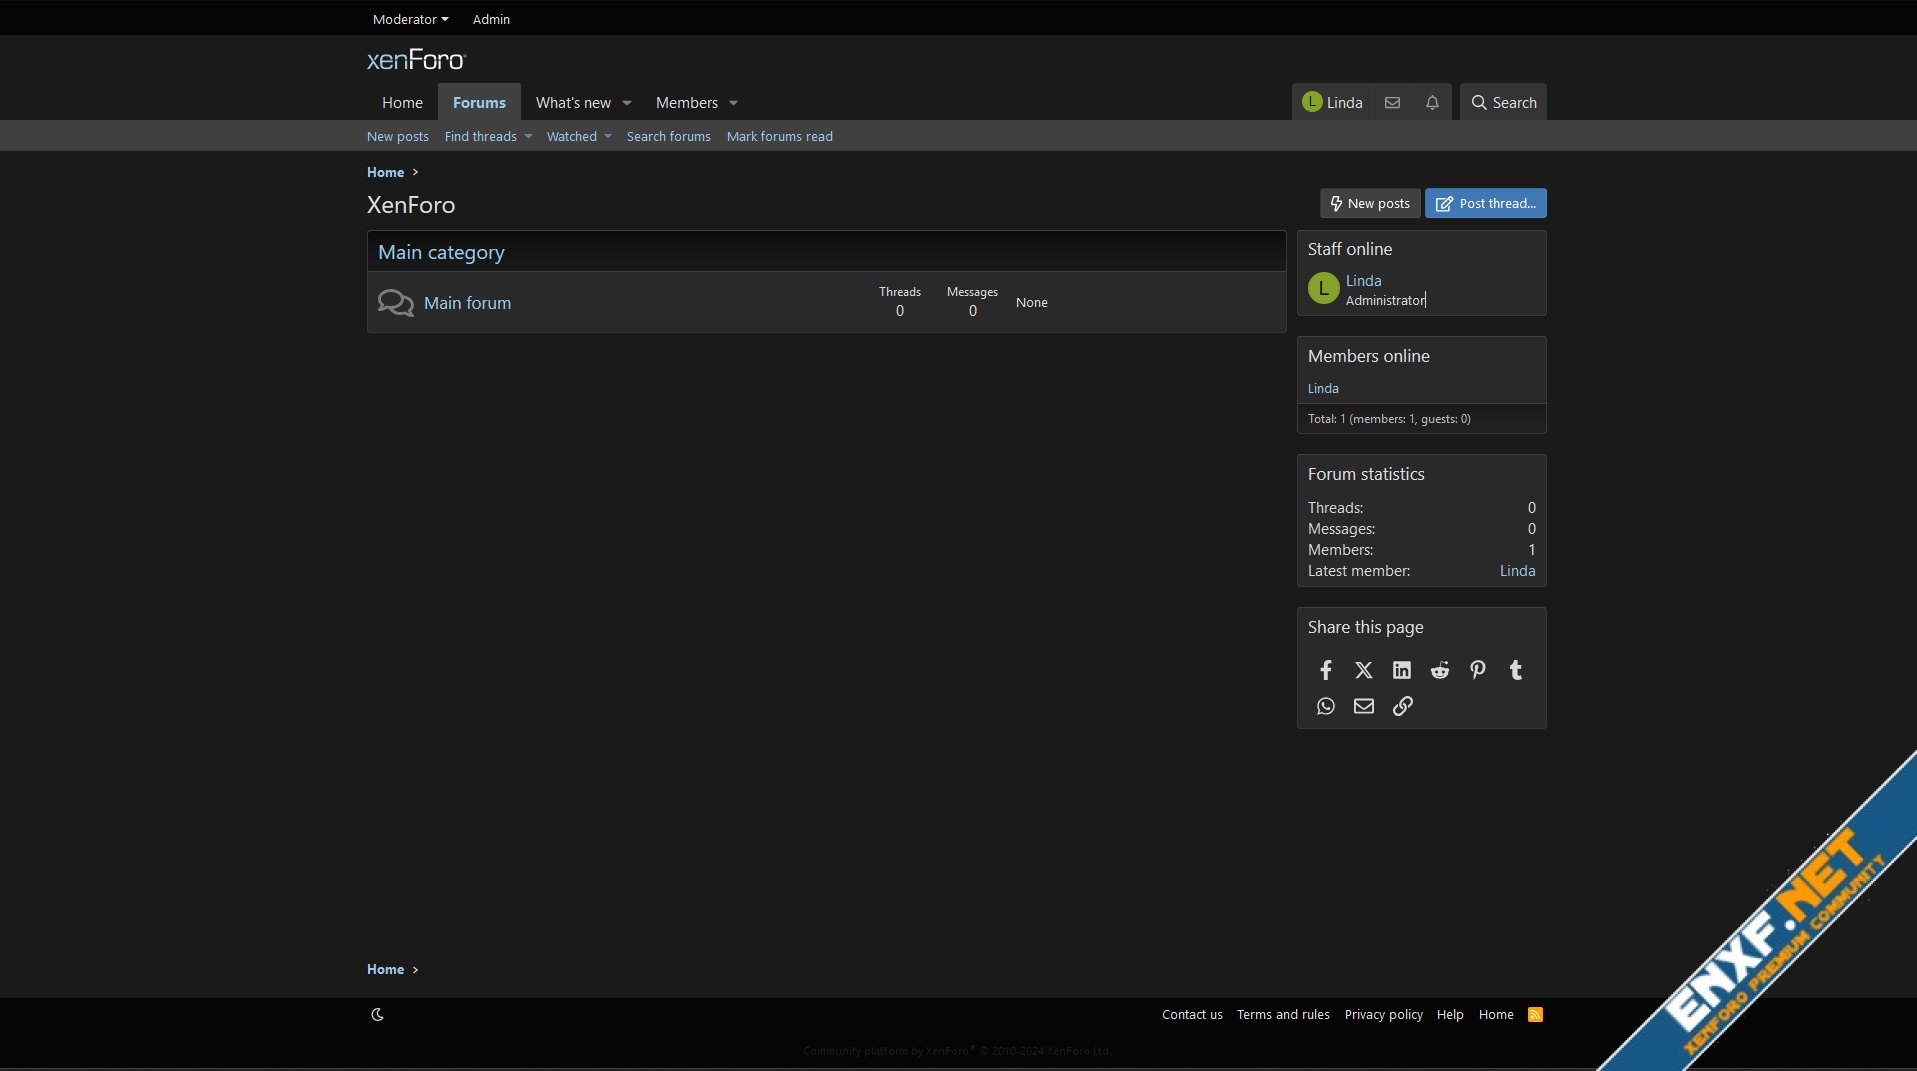This screenshot has width=1917, height=1071.
Task: Share this page on X
Action: [1364, 670]
